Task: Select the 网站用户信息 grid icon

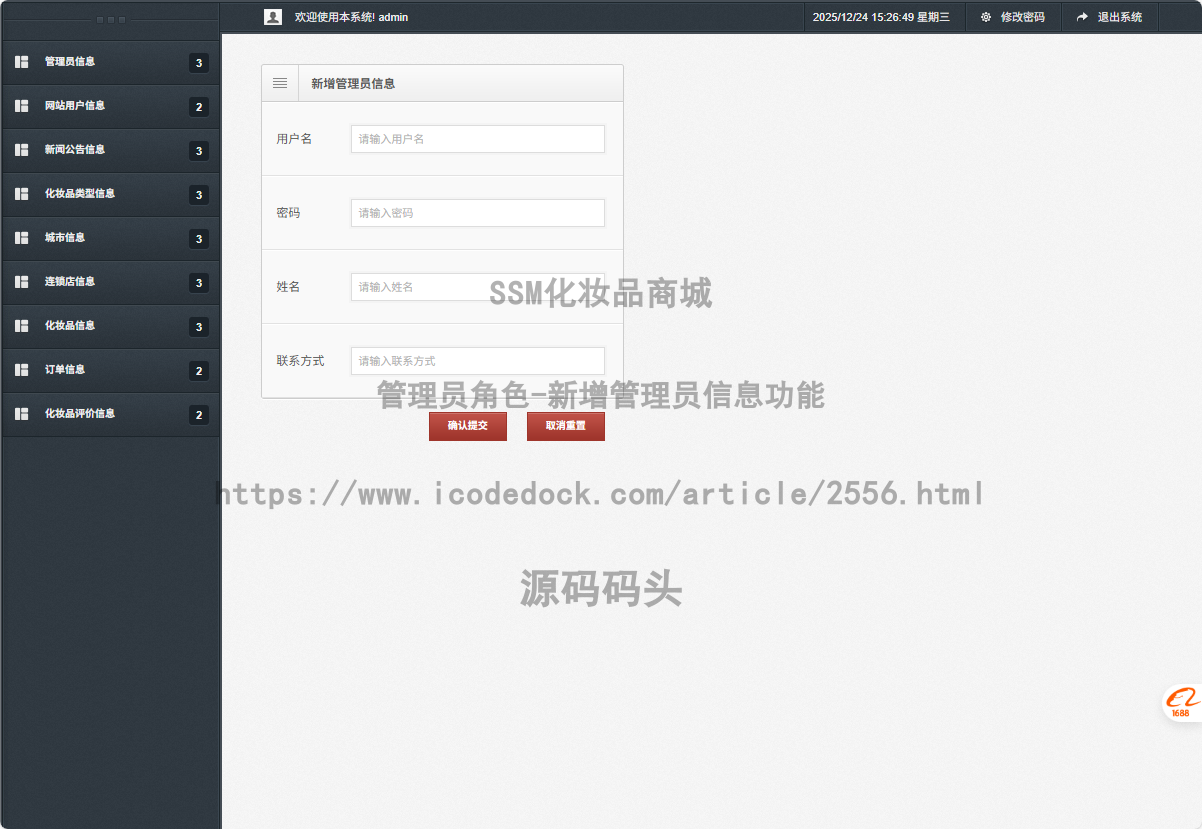Action: pos(21,106)
